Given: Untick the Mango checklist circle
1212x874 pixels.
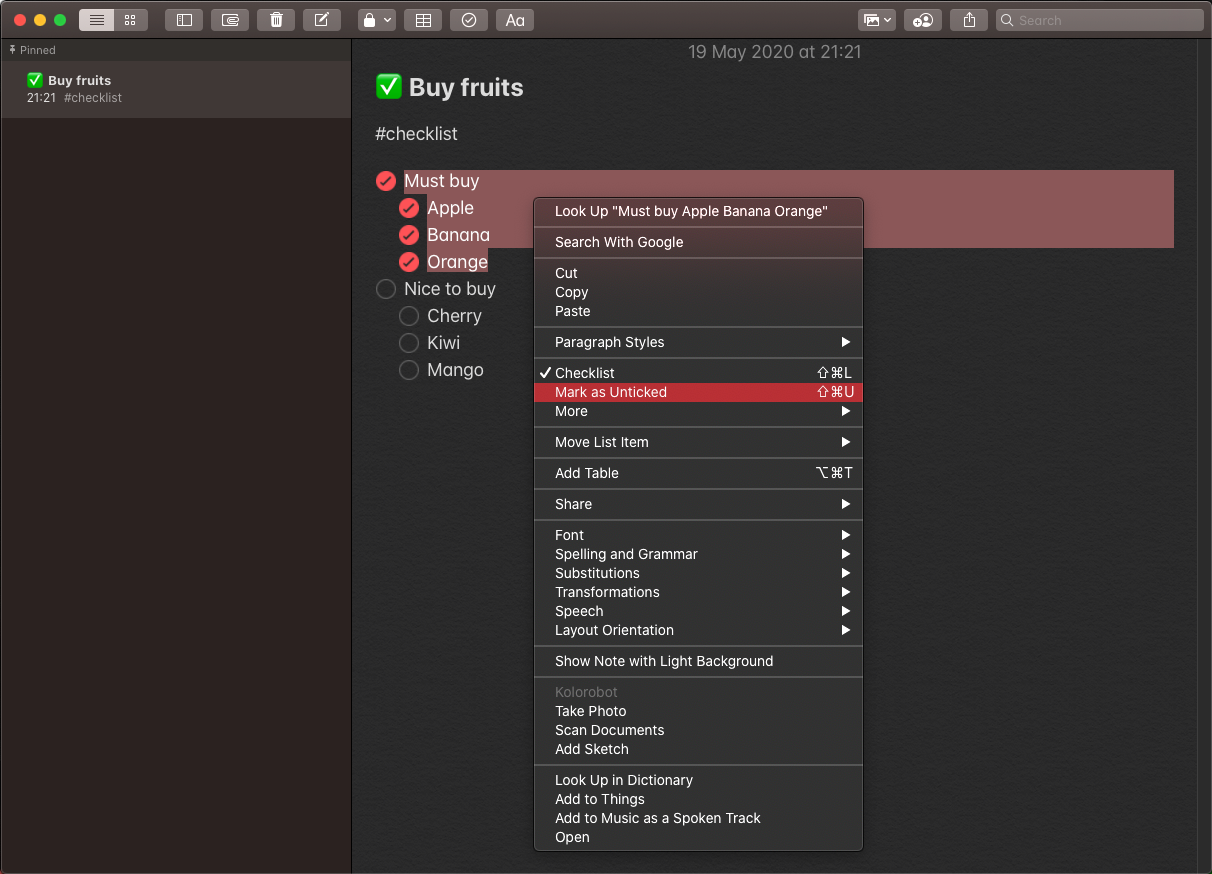Looking at the screenshot, I should [409, 369].
